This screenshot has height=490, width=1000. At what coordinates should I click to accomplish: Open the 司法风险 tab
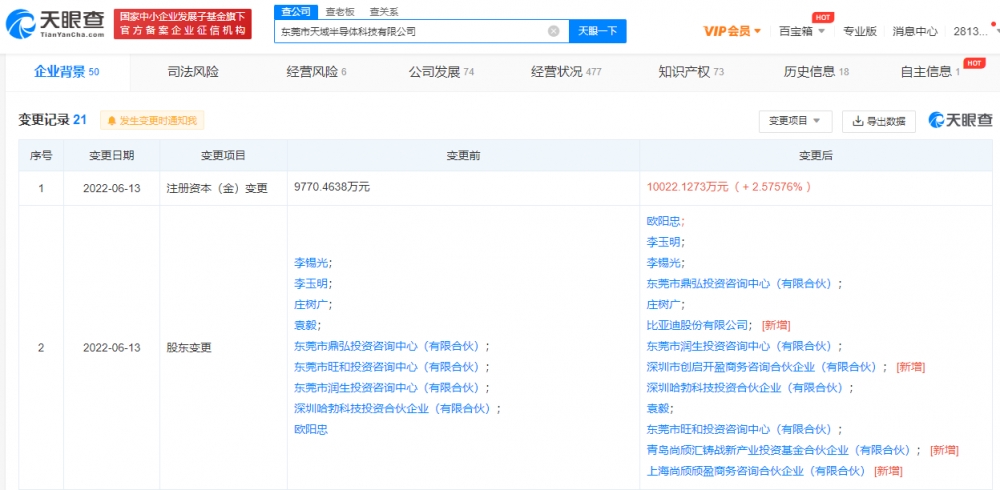click(193, 72)
